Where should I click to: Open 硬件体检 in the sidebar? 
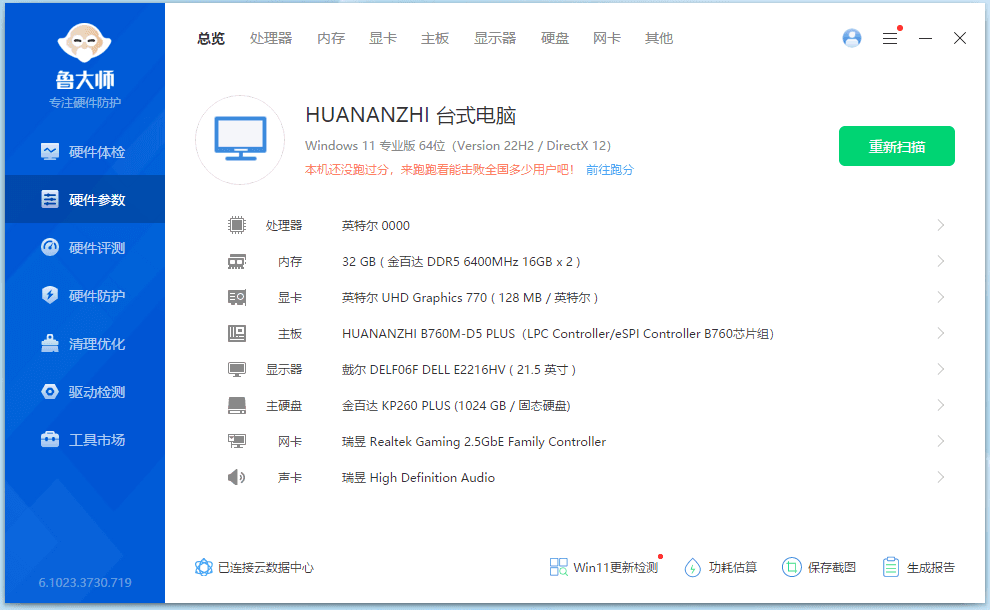84,152
